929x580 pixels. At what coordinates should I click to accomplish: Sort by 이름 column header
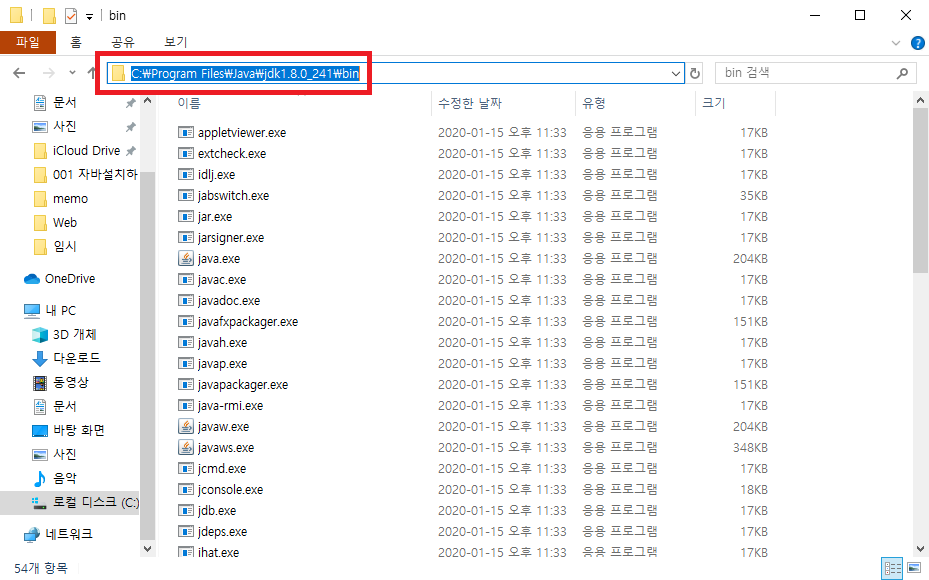tap(189, 103)
